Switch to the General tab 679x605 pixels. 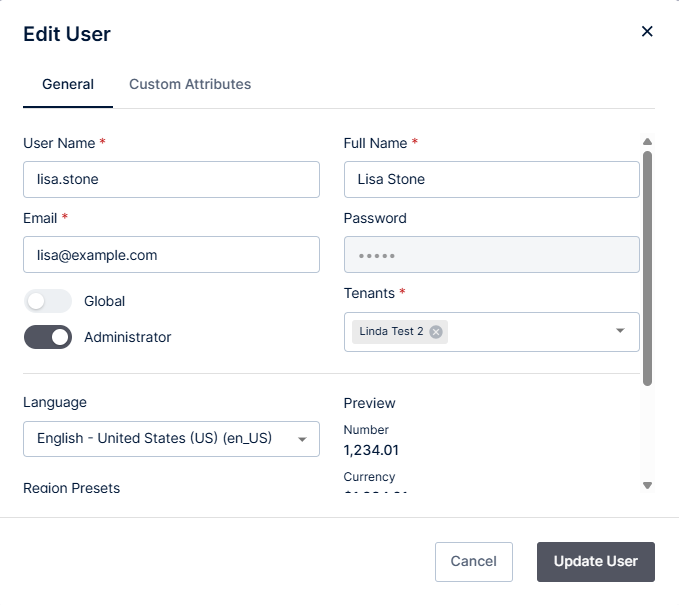(68, 84)
